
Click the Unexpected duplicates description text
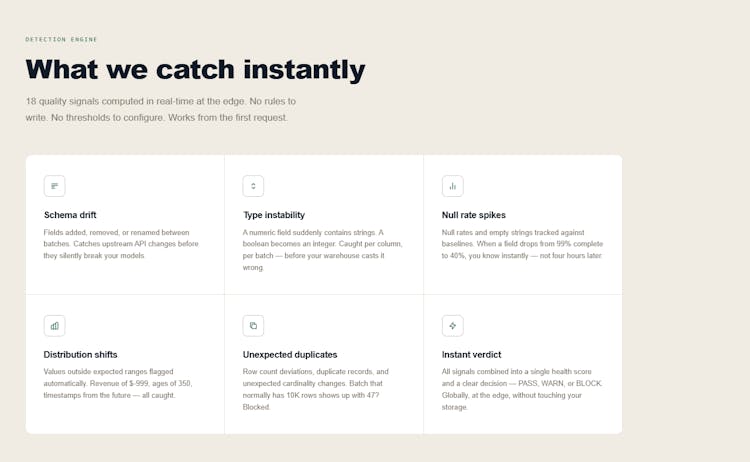point(315,389)
